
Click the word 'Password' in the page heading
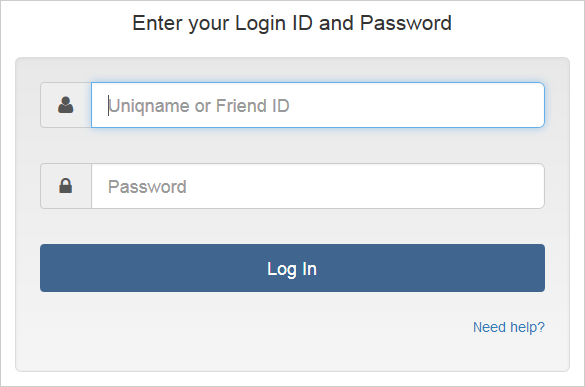[406, 23]
